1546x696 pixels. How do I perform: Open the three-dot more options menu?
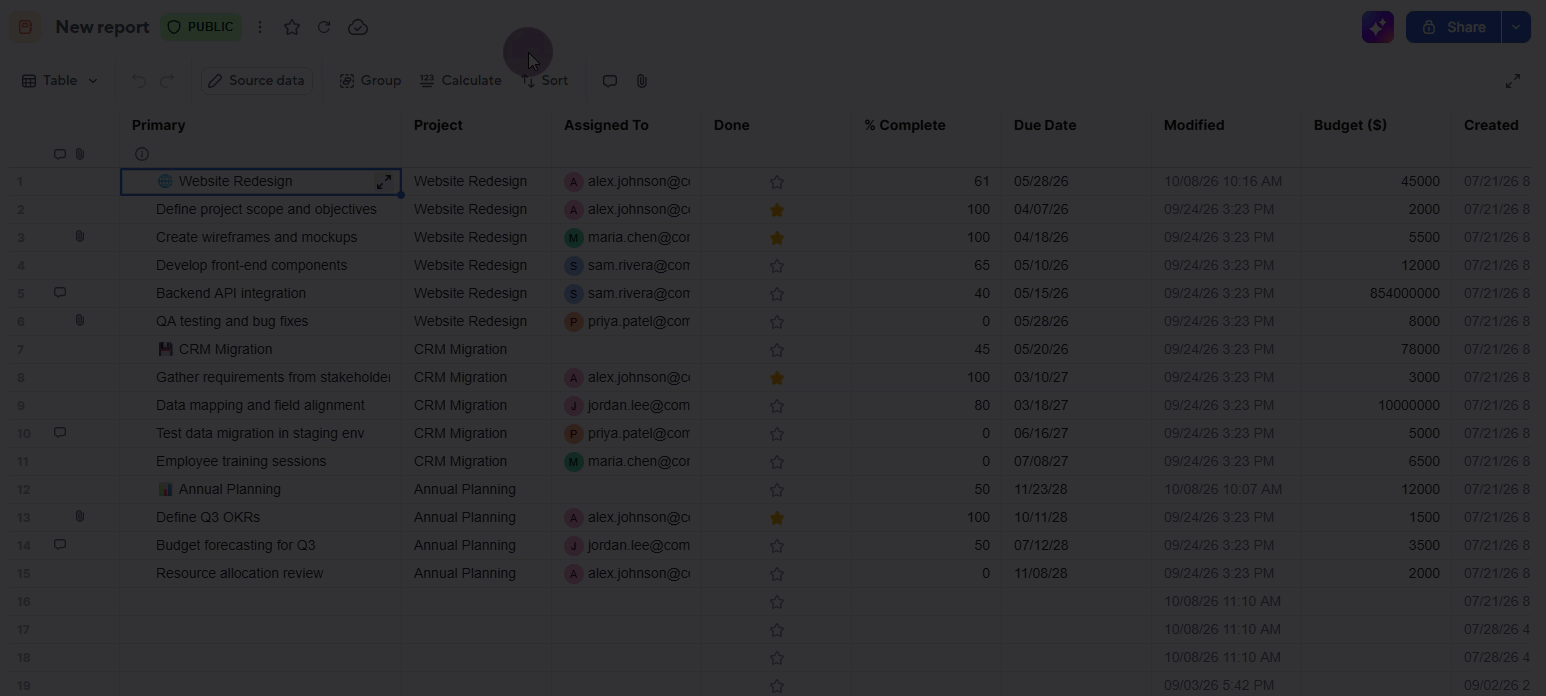click(x=260, y=27)
